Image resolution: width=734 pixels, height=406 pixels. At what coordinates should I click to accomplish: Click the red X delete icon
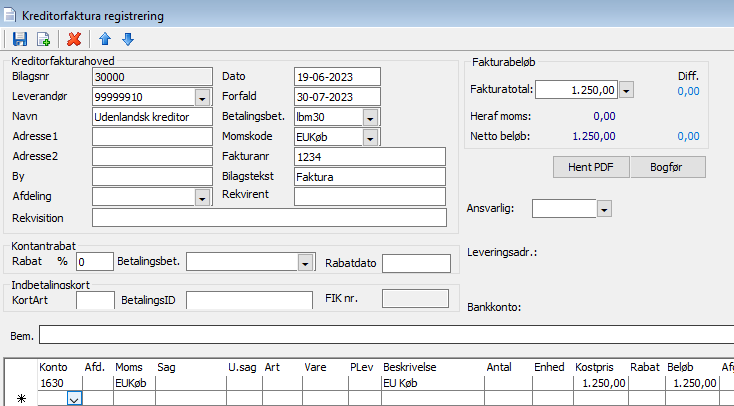[74, 40]
